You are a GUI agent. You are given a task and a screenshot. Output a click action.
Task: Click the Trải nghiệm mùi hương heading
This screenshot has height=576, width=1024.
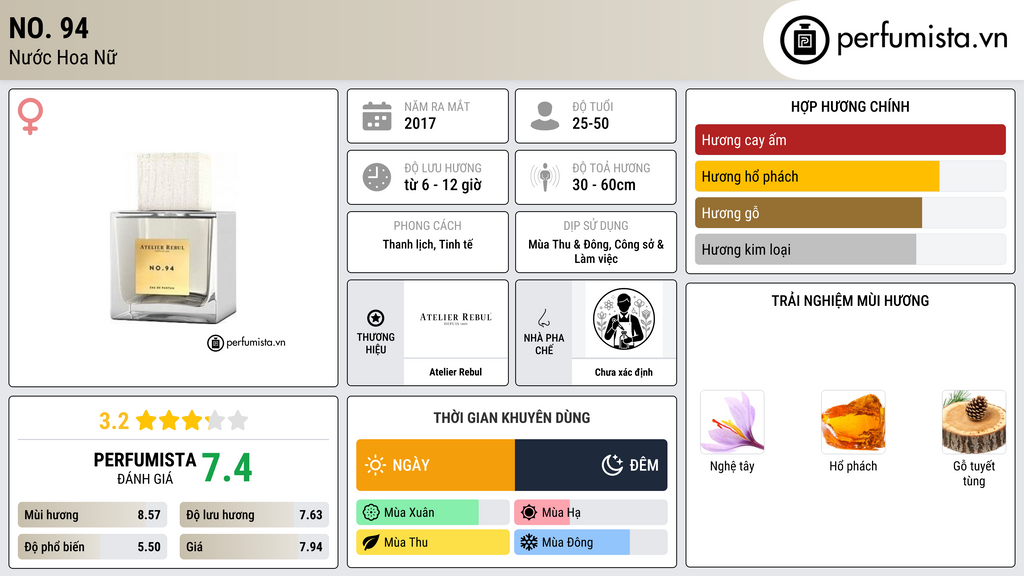click(850, 301)
